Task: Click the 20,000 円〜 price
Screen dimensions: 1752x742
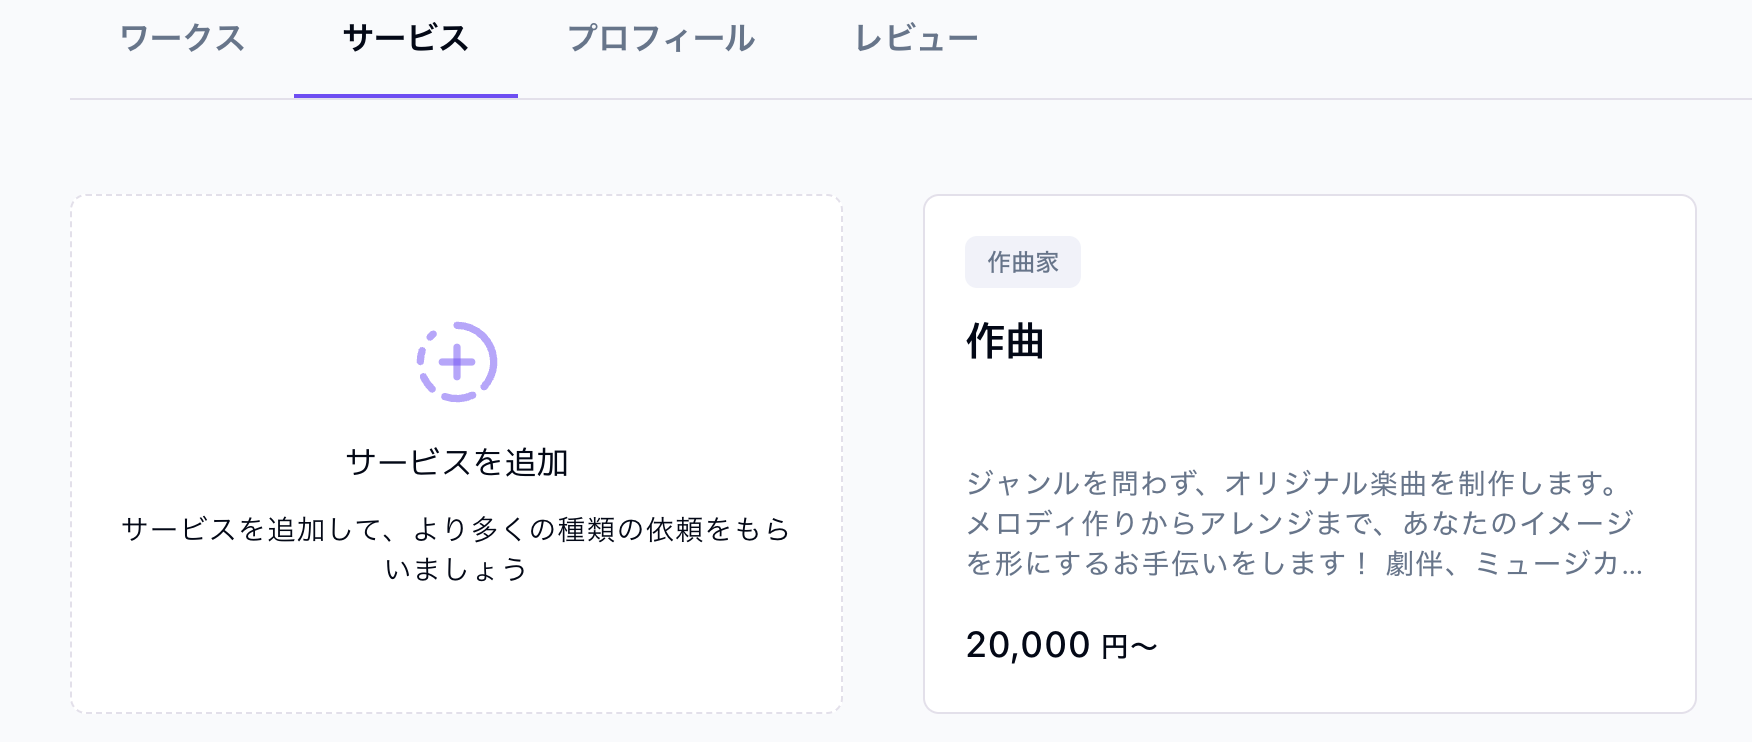Action: [x=1061, y=645]
